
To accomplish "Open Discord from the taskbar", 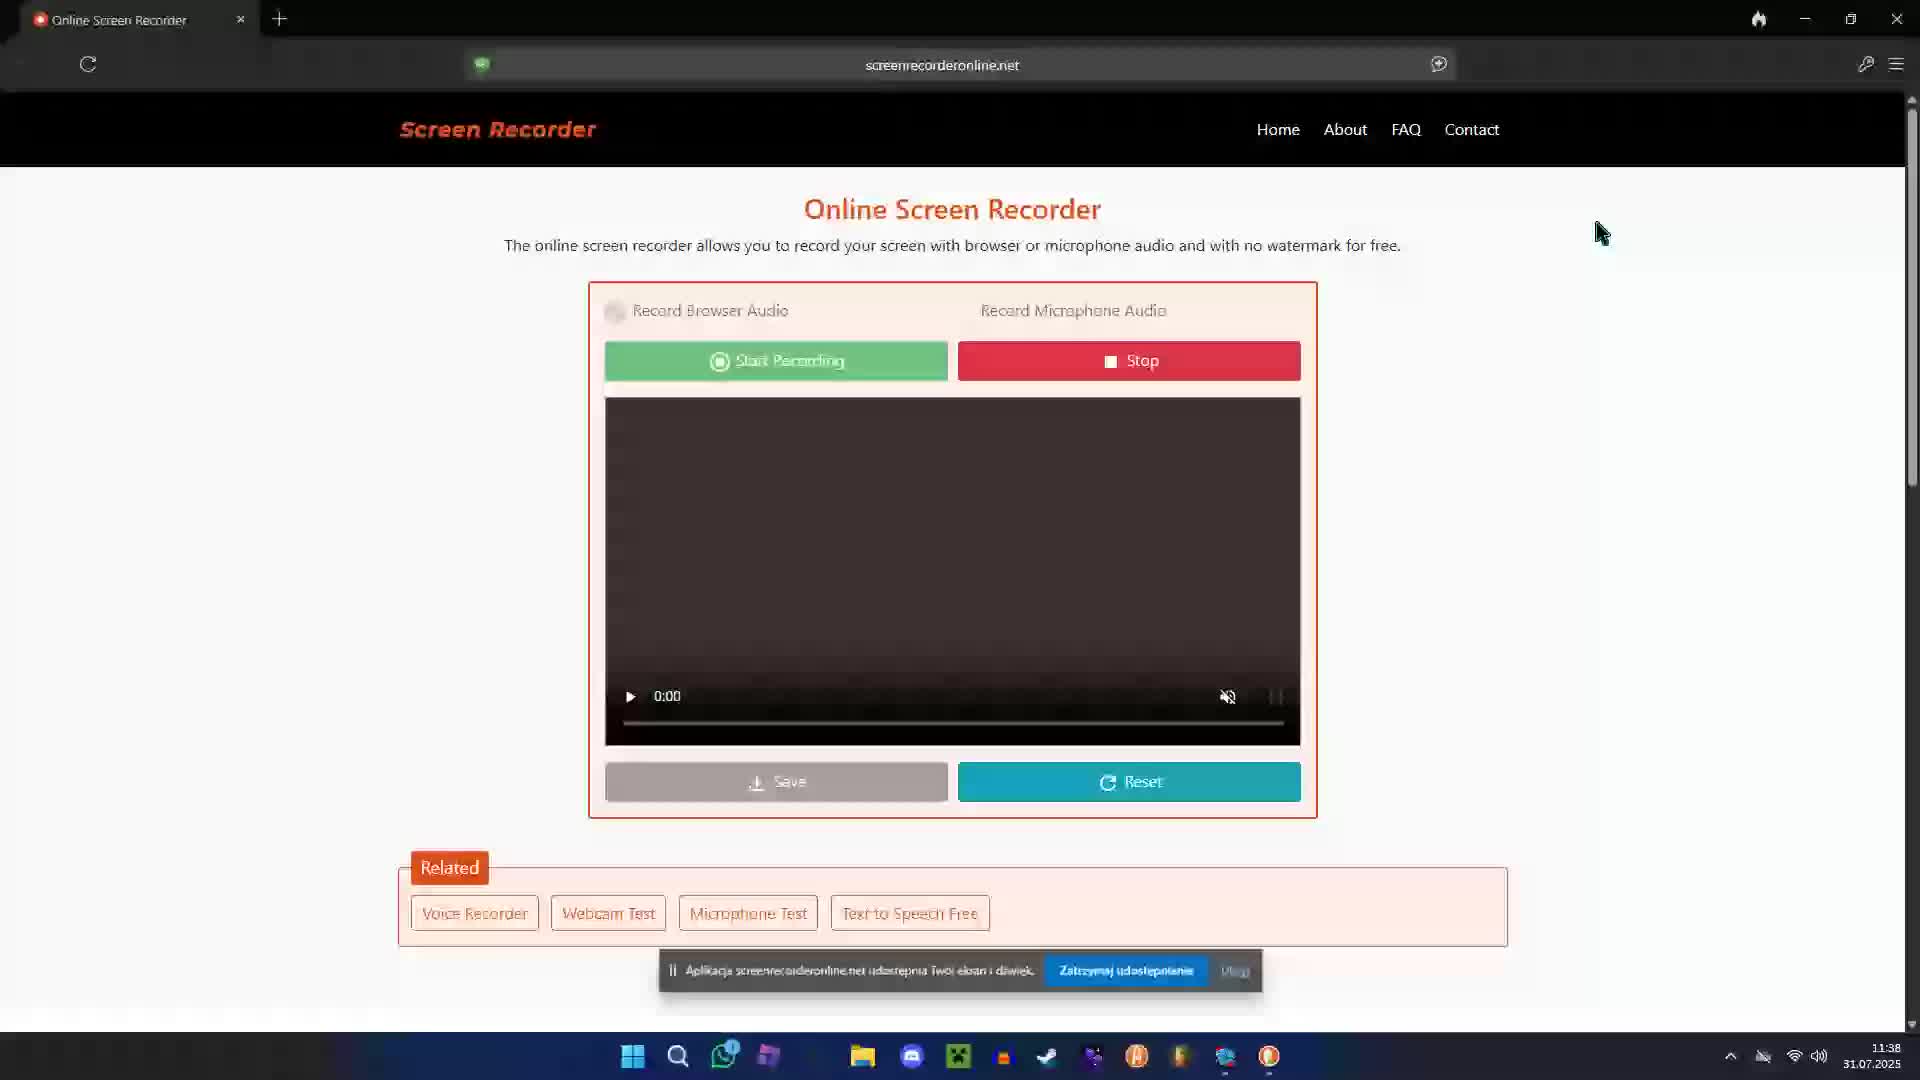I will coord(912,1056).
